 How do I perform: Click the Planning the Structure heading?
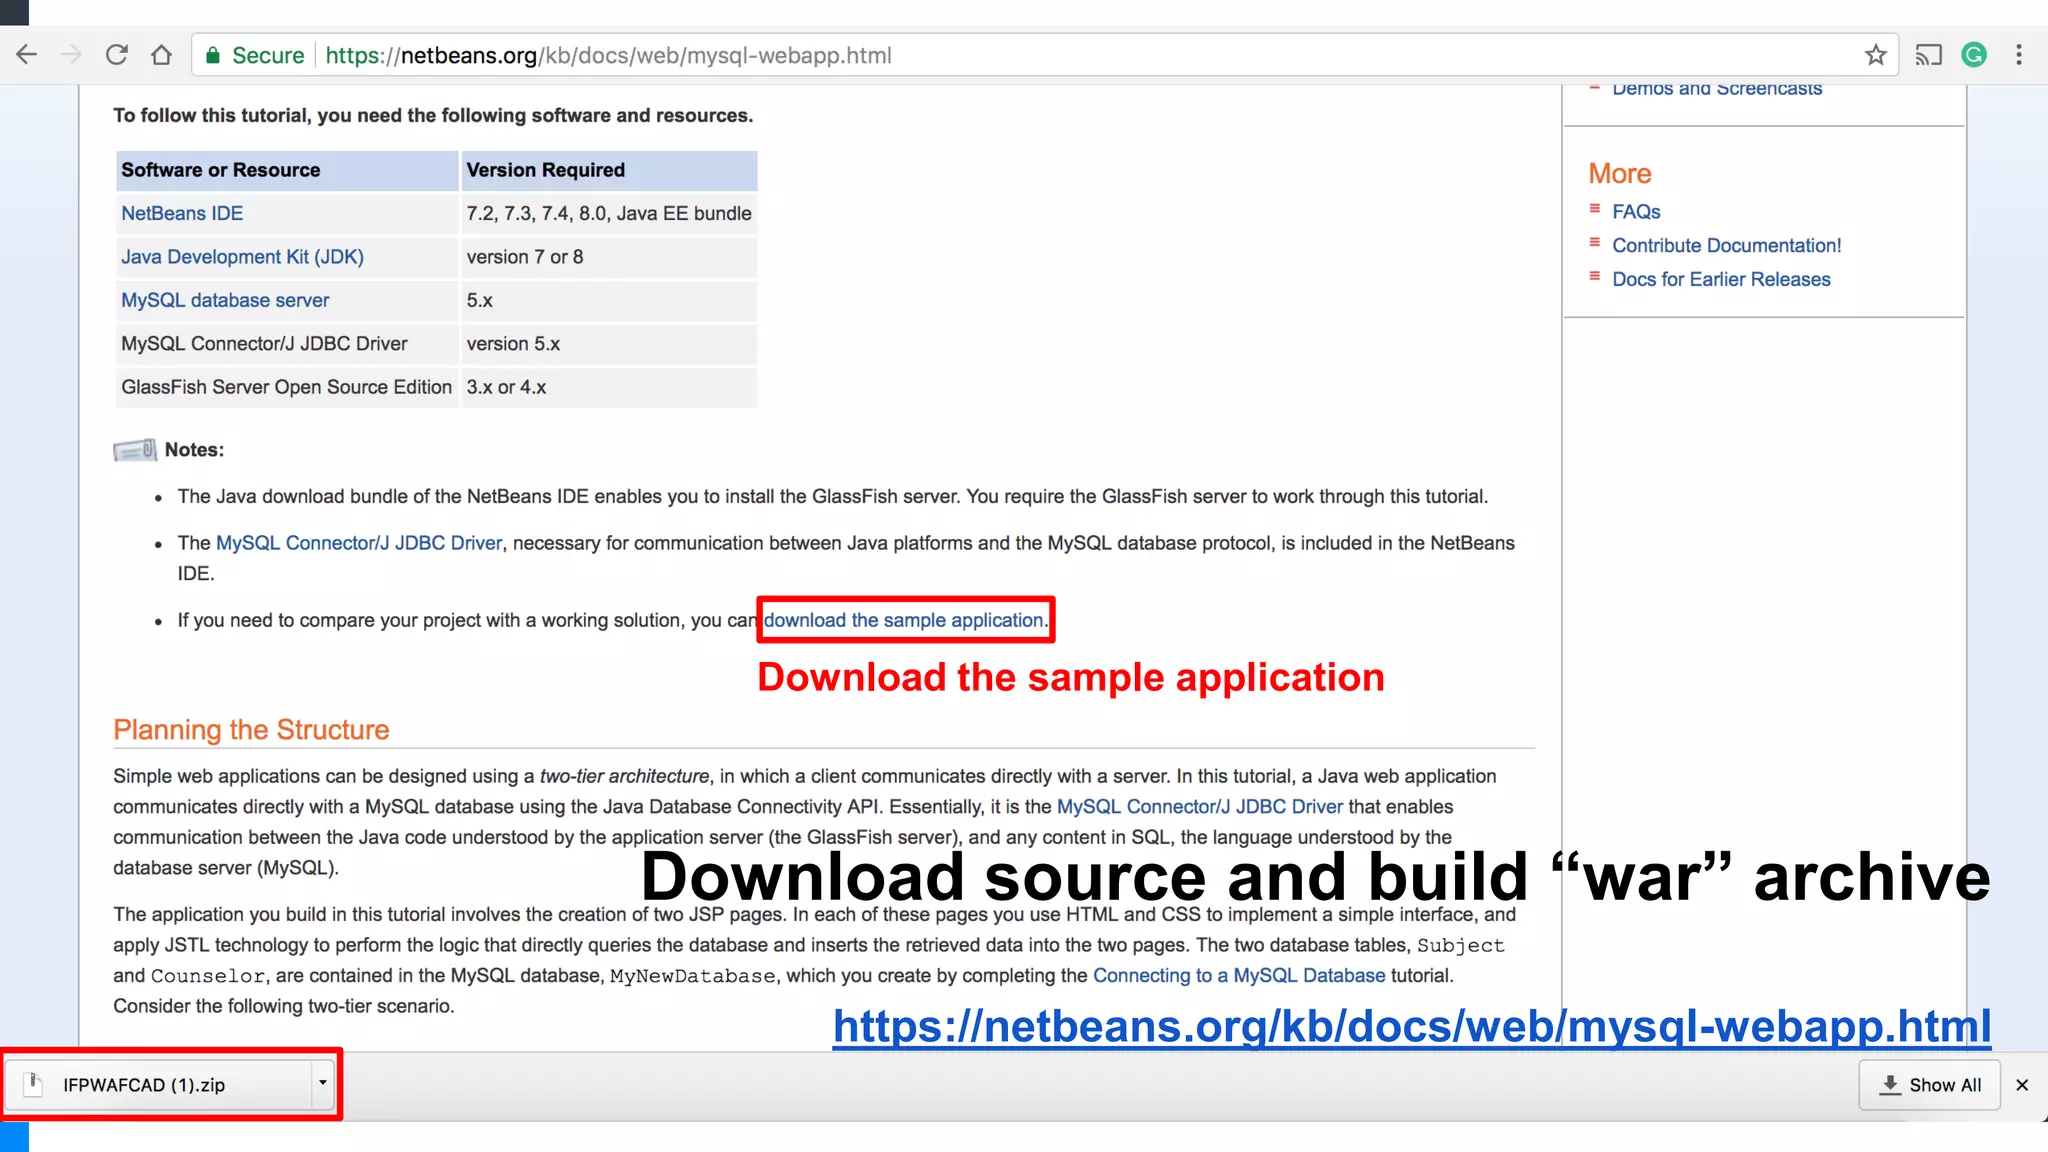tap(251, 730)
